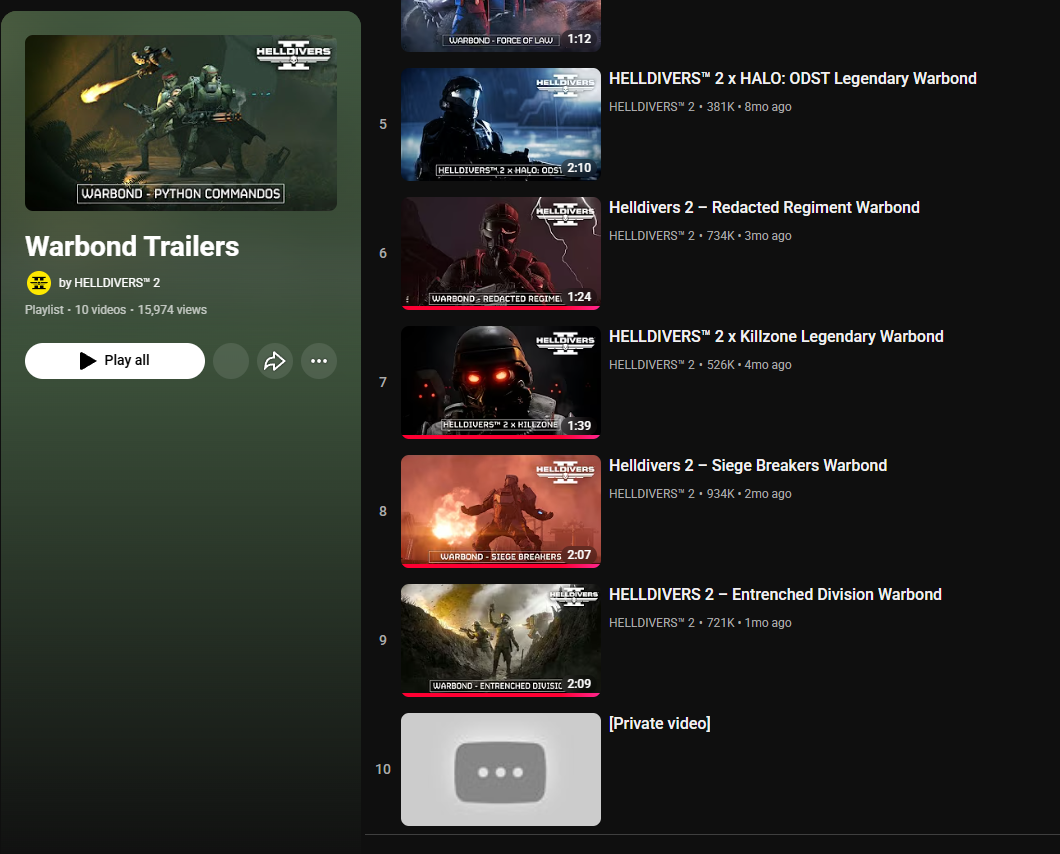Click the 2:09 duration badge on Entrenched thumbnail

coord(579,684)
